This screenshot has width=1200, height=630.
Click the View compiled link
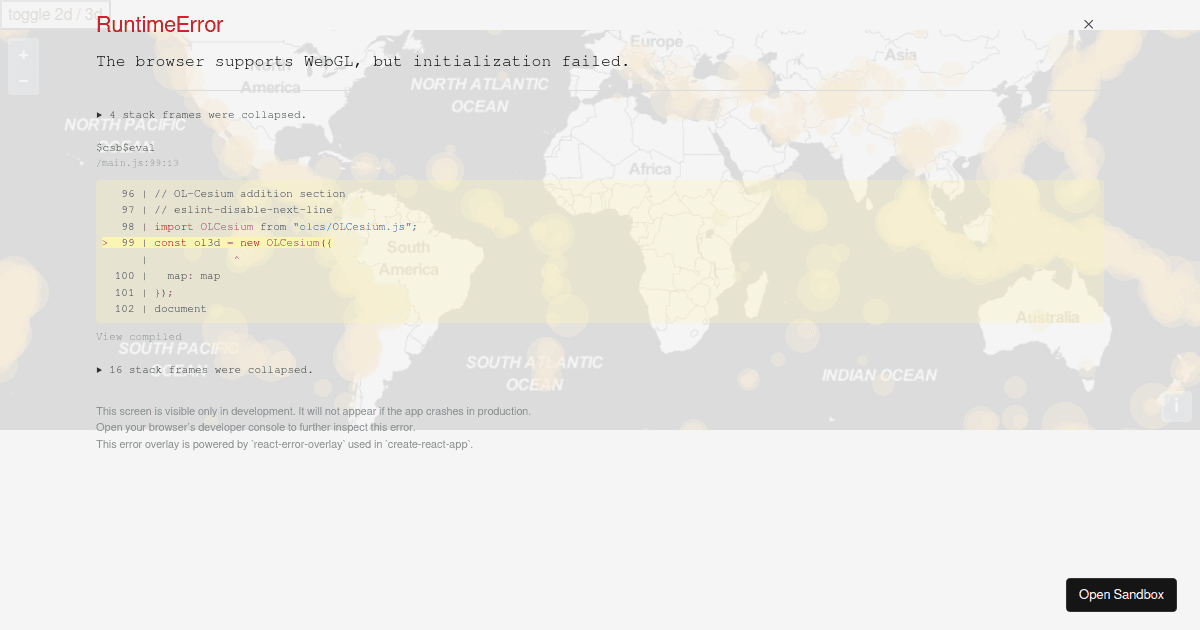tap(138, 336)
